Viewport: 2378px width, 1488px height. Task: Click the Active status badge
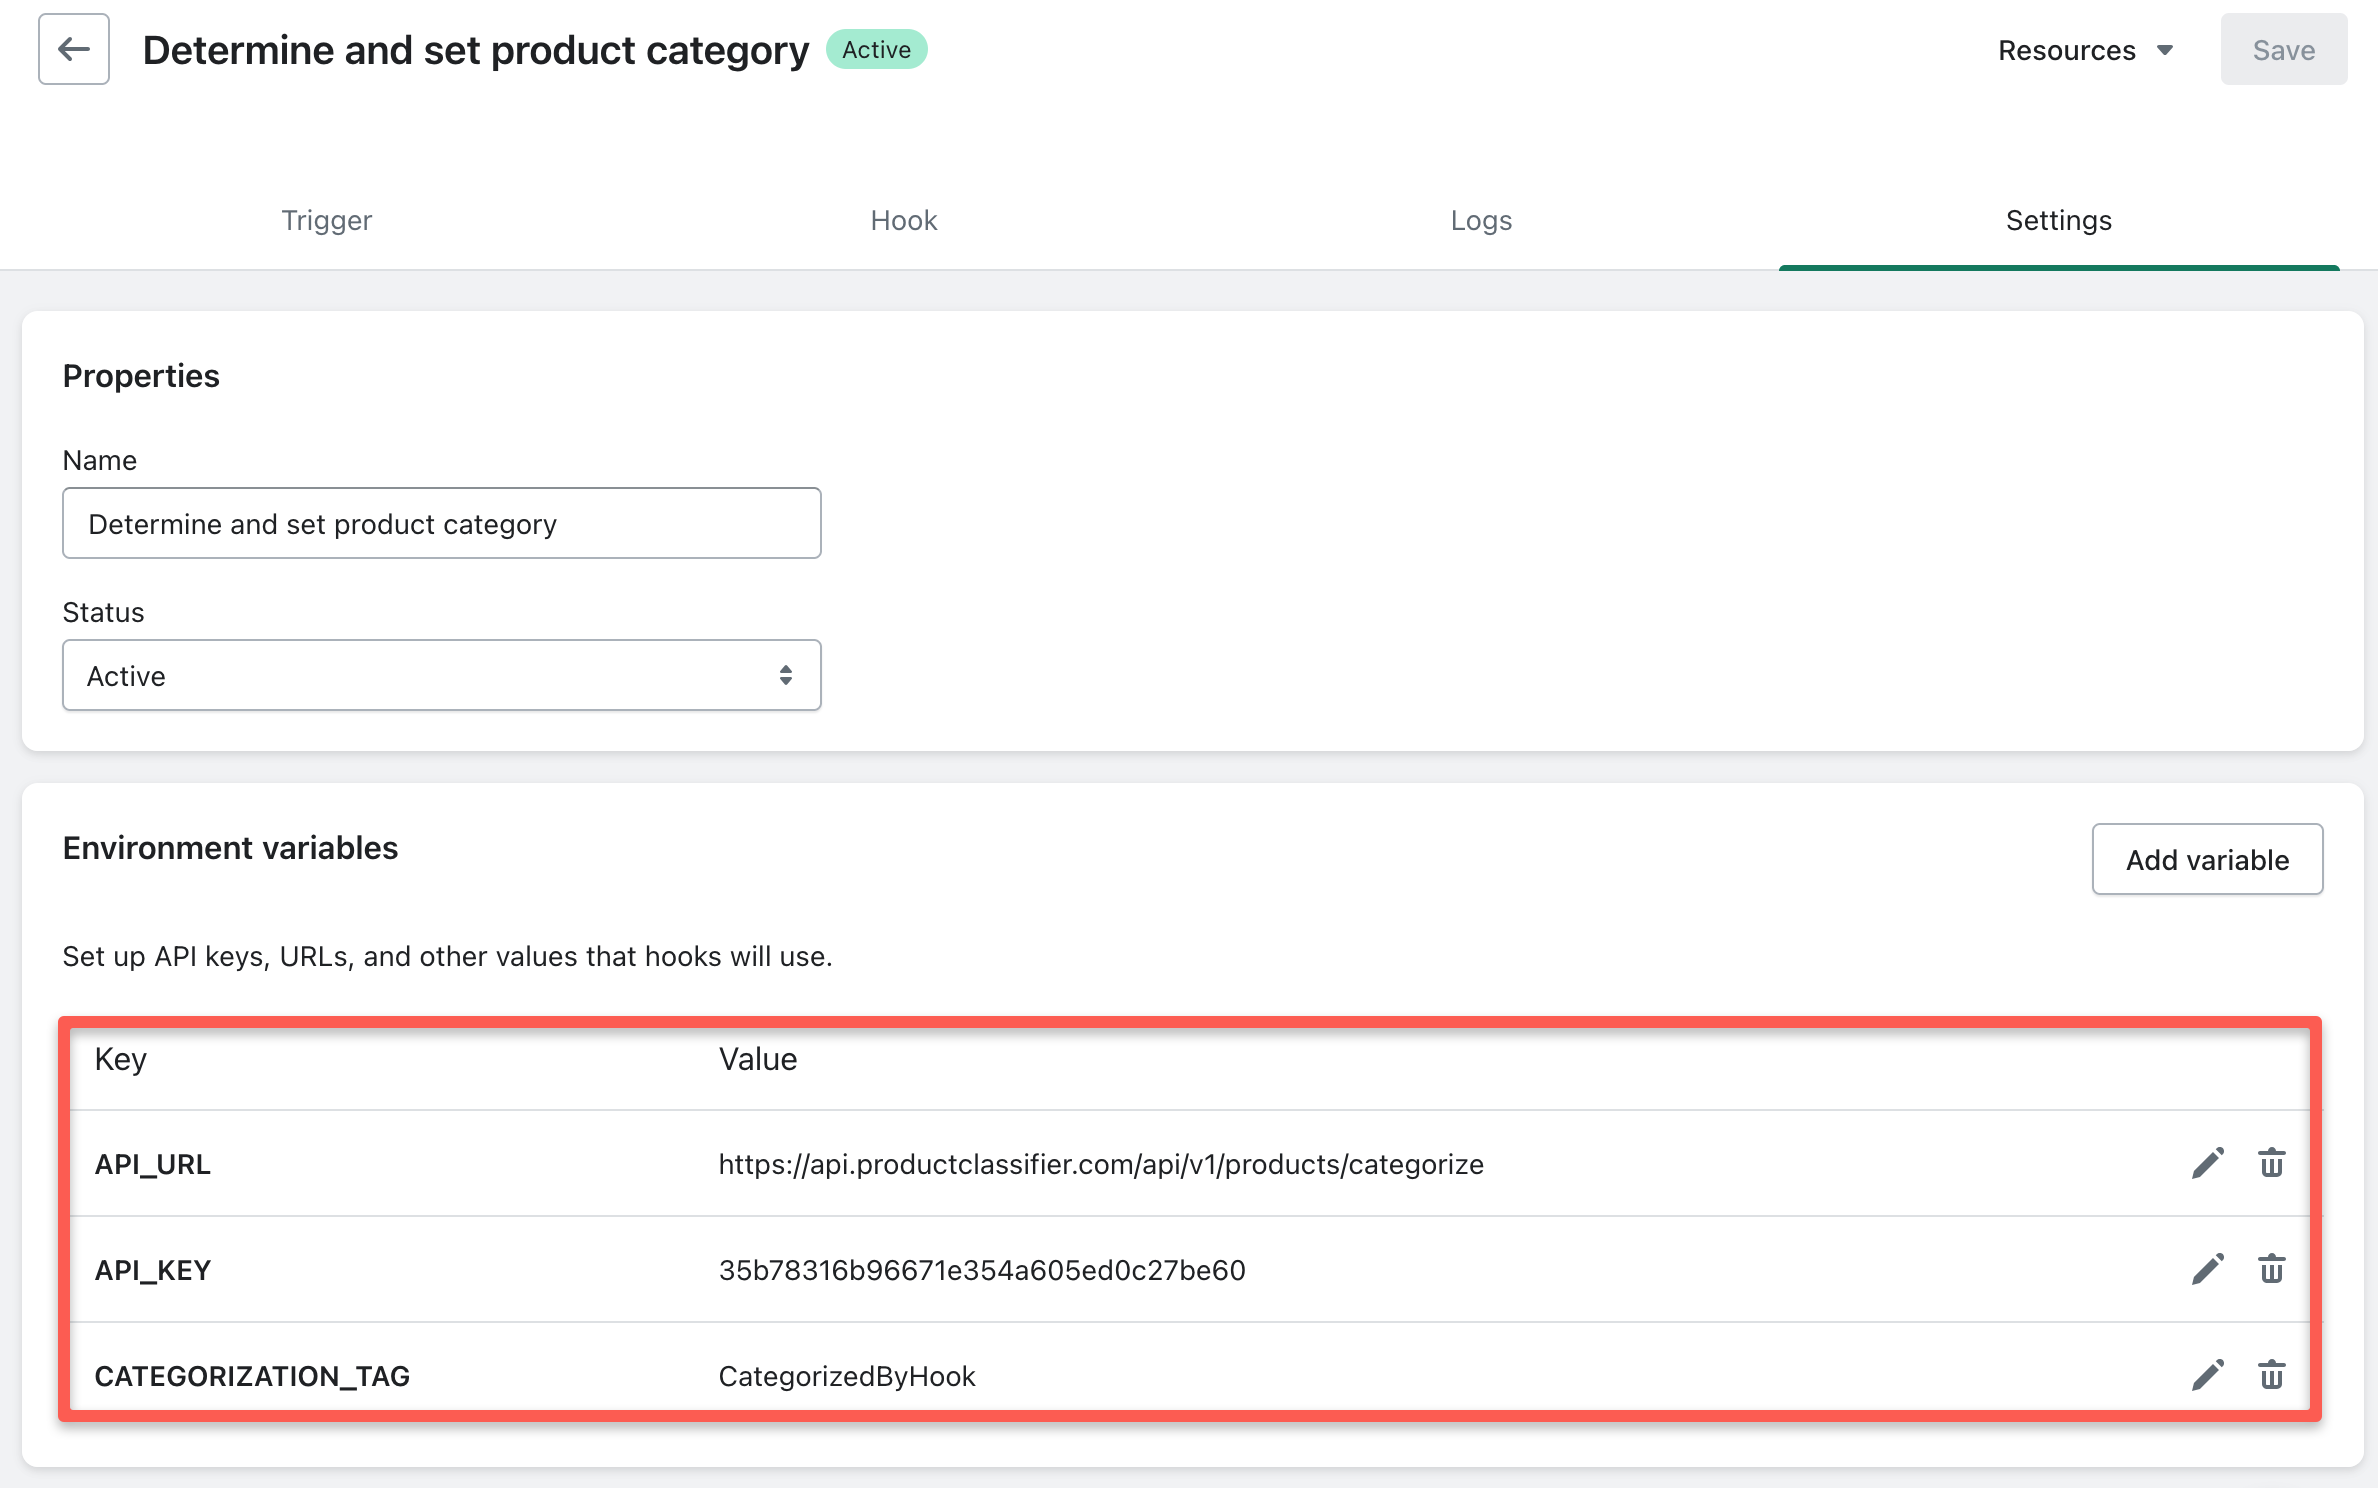pos(876,50)
